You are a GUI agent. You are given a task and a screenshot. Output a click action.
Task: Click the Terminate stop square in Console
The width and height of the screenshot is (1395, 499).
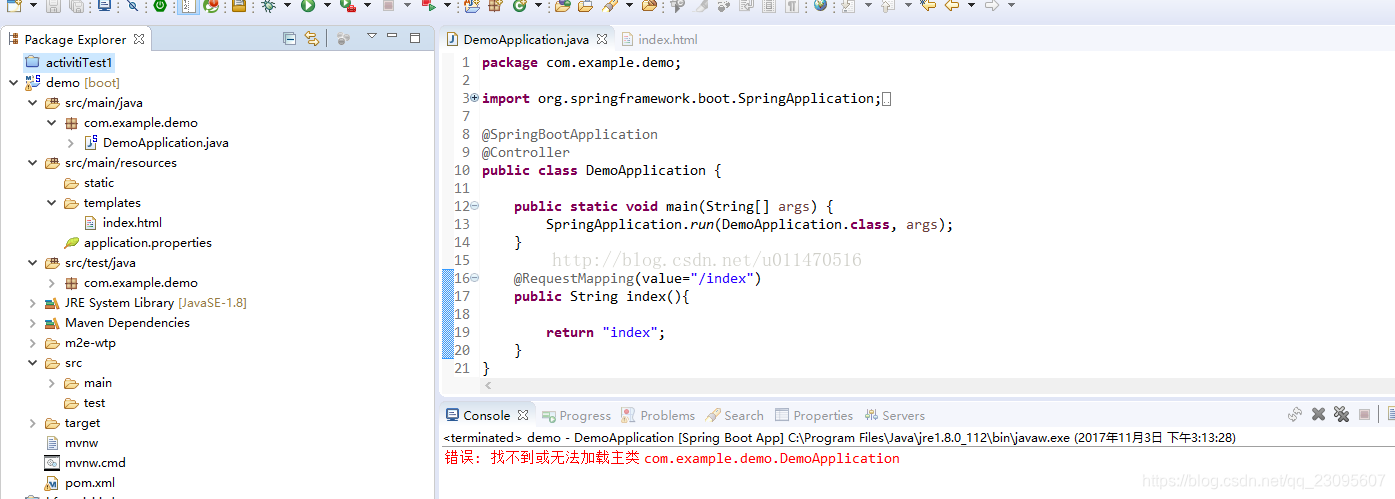pyautogui.click(x=1364, y=414)
